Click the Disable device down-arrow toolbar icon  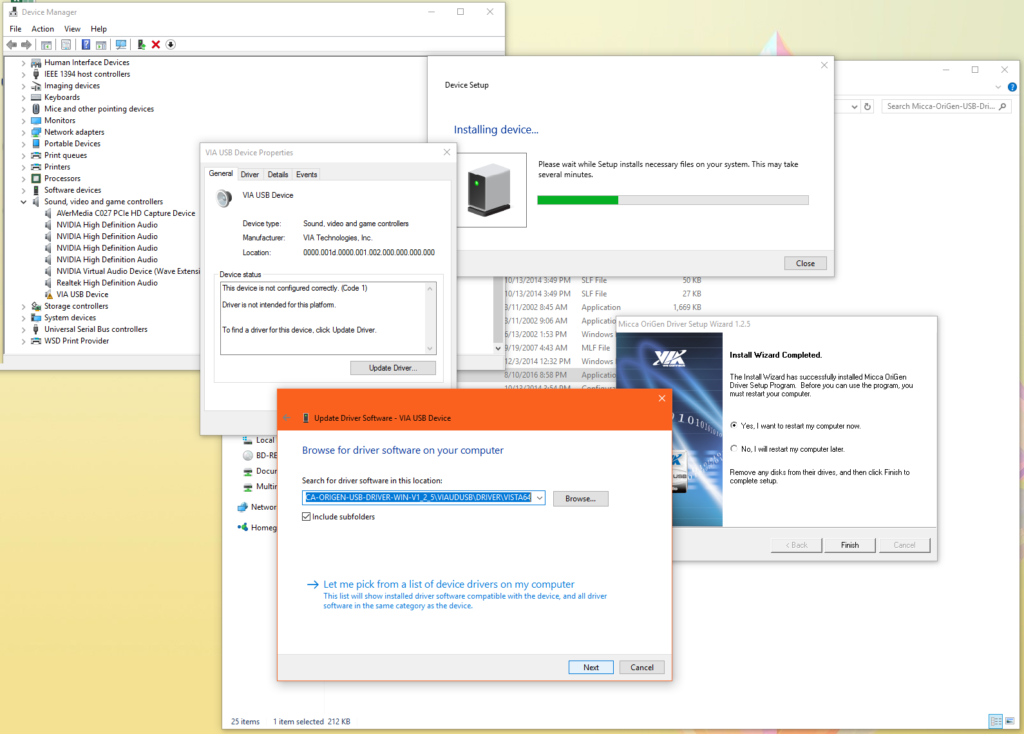(170, 44)
